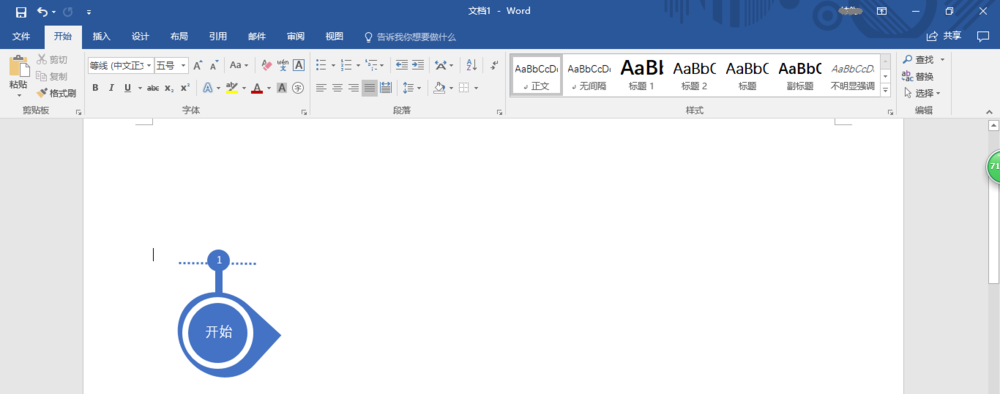Image resolution: width=1000 pixels, height=394 pixels.
Task: Activate 格式刷 format painter
Action: coord(56,93)
